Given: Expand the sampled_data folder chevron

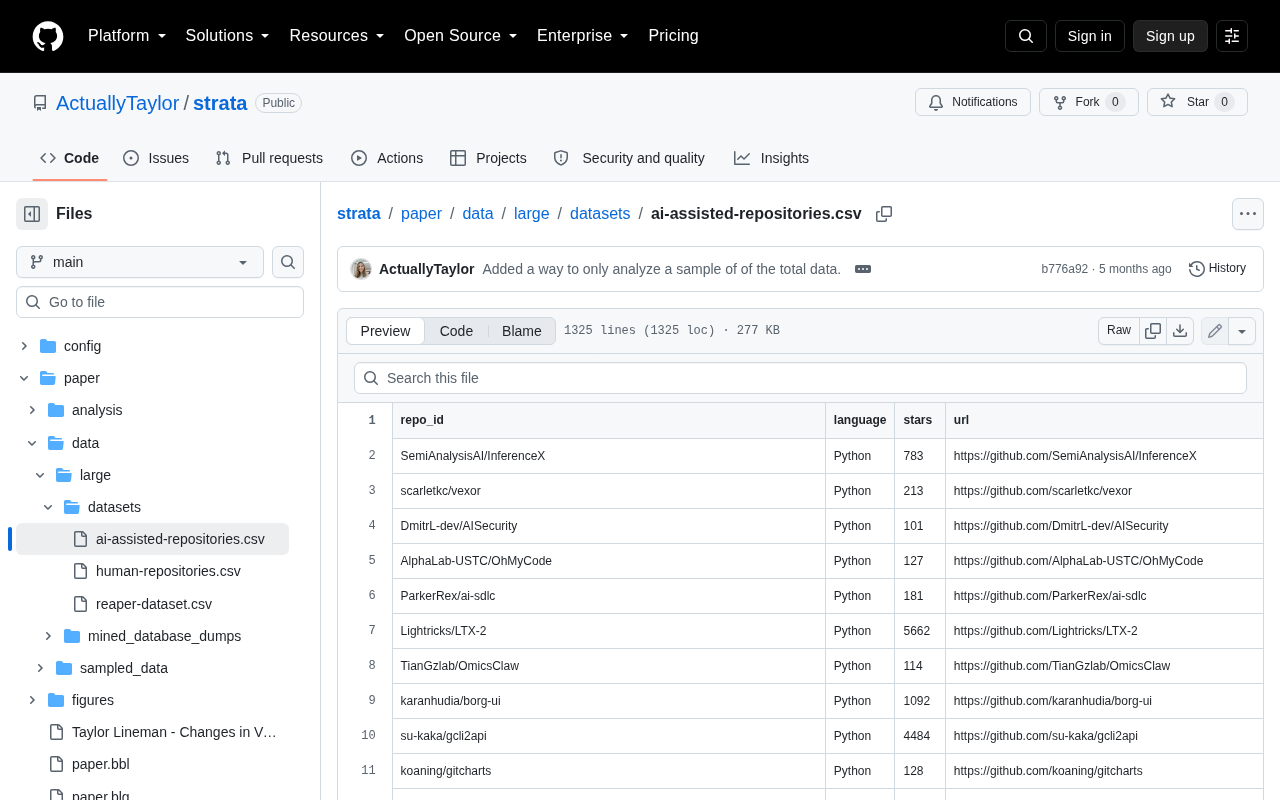Looking at the screenshot, I should click(x=40, y=668).
